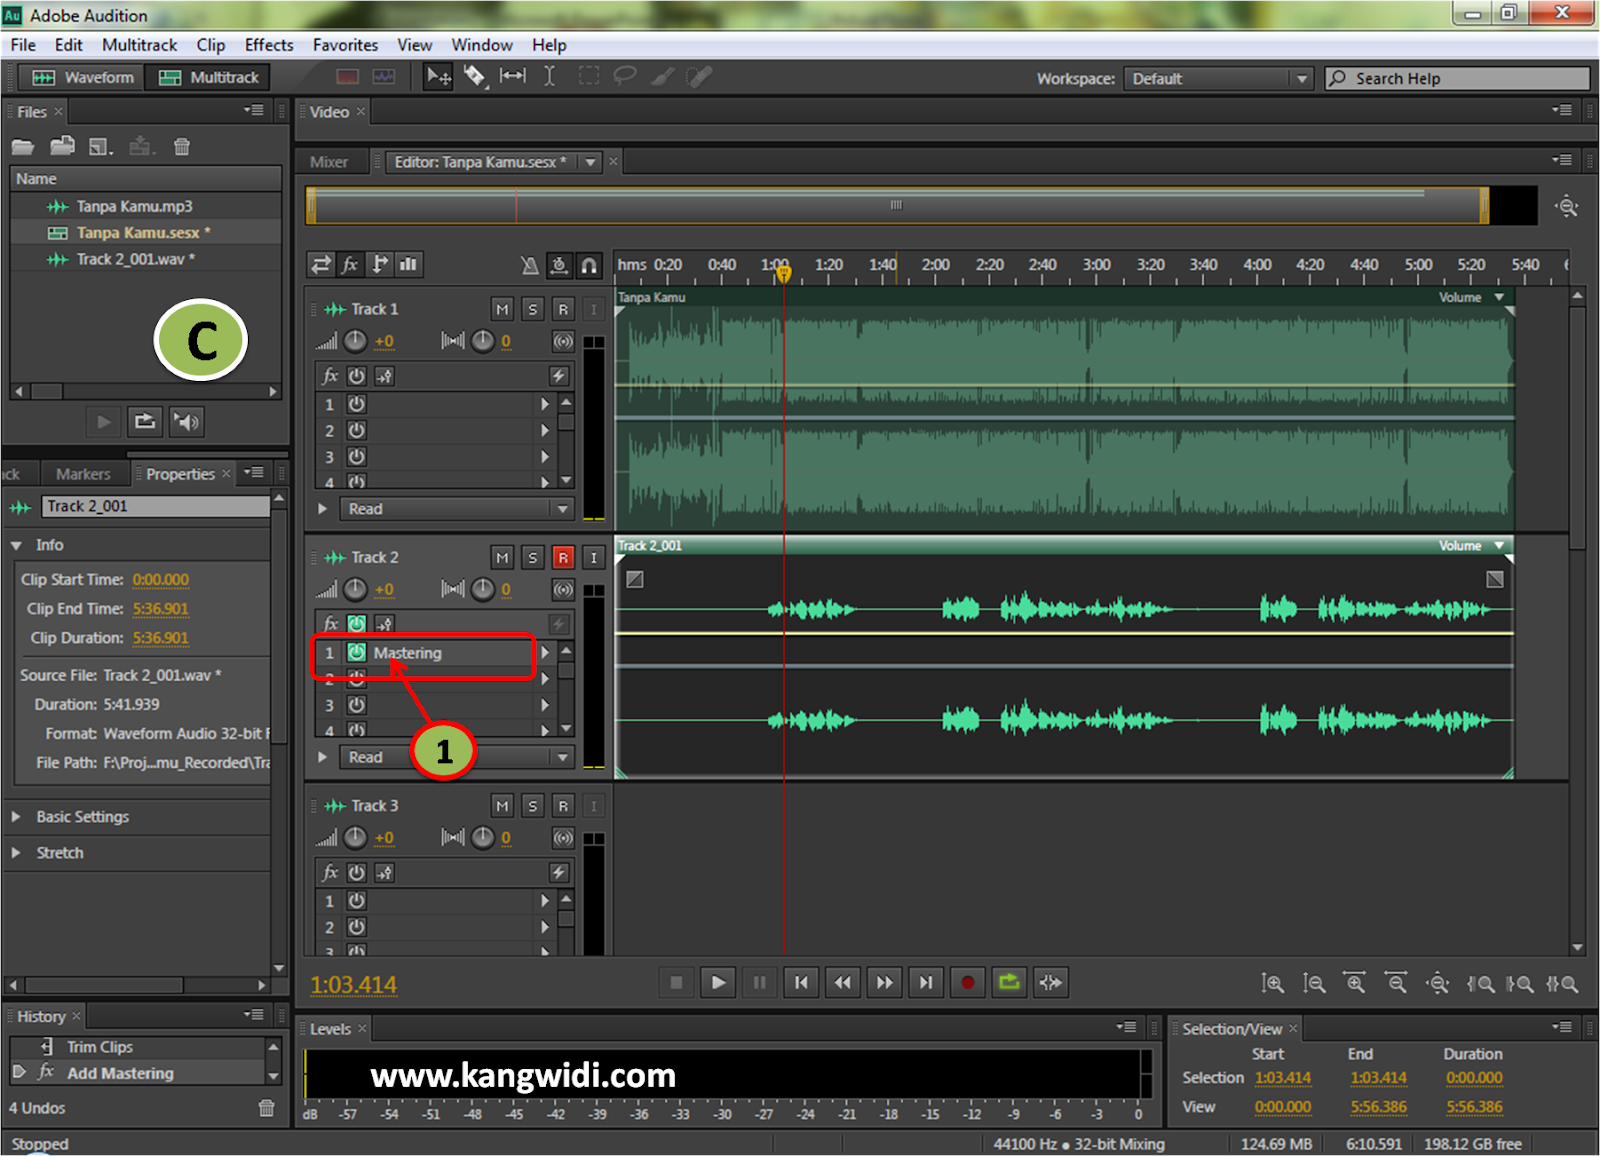The height and width of the screenshot is (1156, 1600).
Task: Toggle power on the Mastering effect slot
Action: [x=355, y=652]
